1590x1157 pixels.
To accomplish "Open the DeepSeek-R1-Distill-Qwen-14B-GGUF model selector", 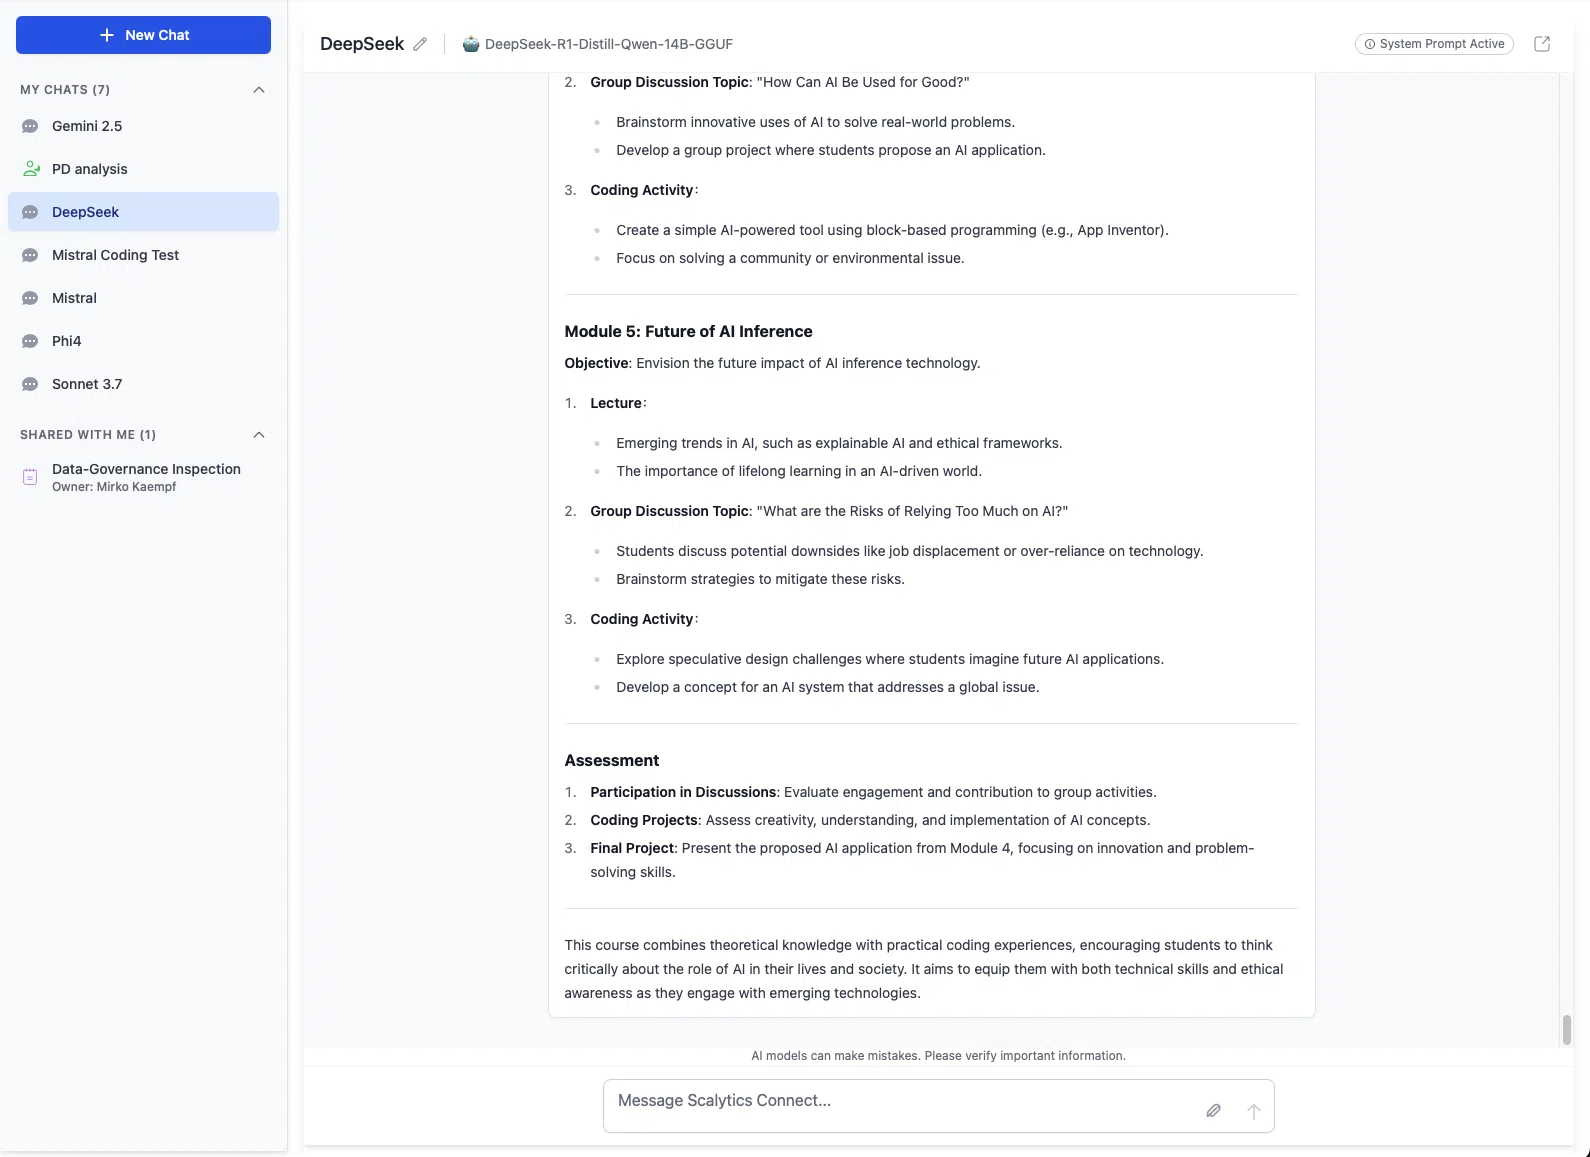I will [x=608, y=44].
